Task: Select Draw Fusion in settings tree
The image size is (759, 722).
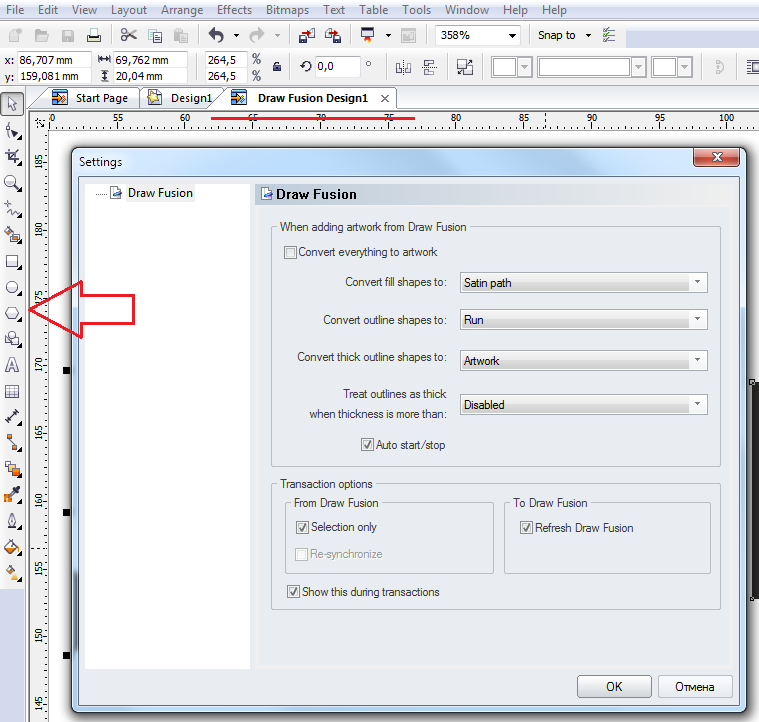Action: click(160, 193)
